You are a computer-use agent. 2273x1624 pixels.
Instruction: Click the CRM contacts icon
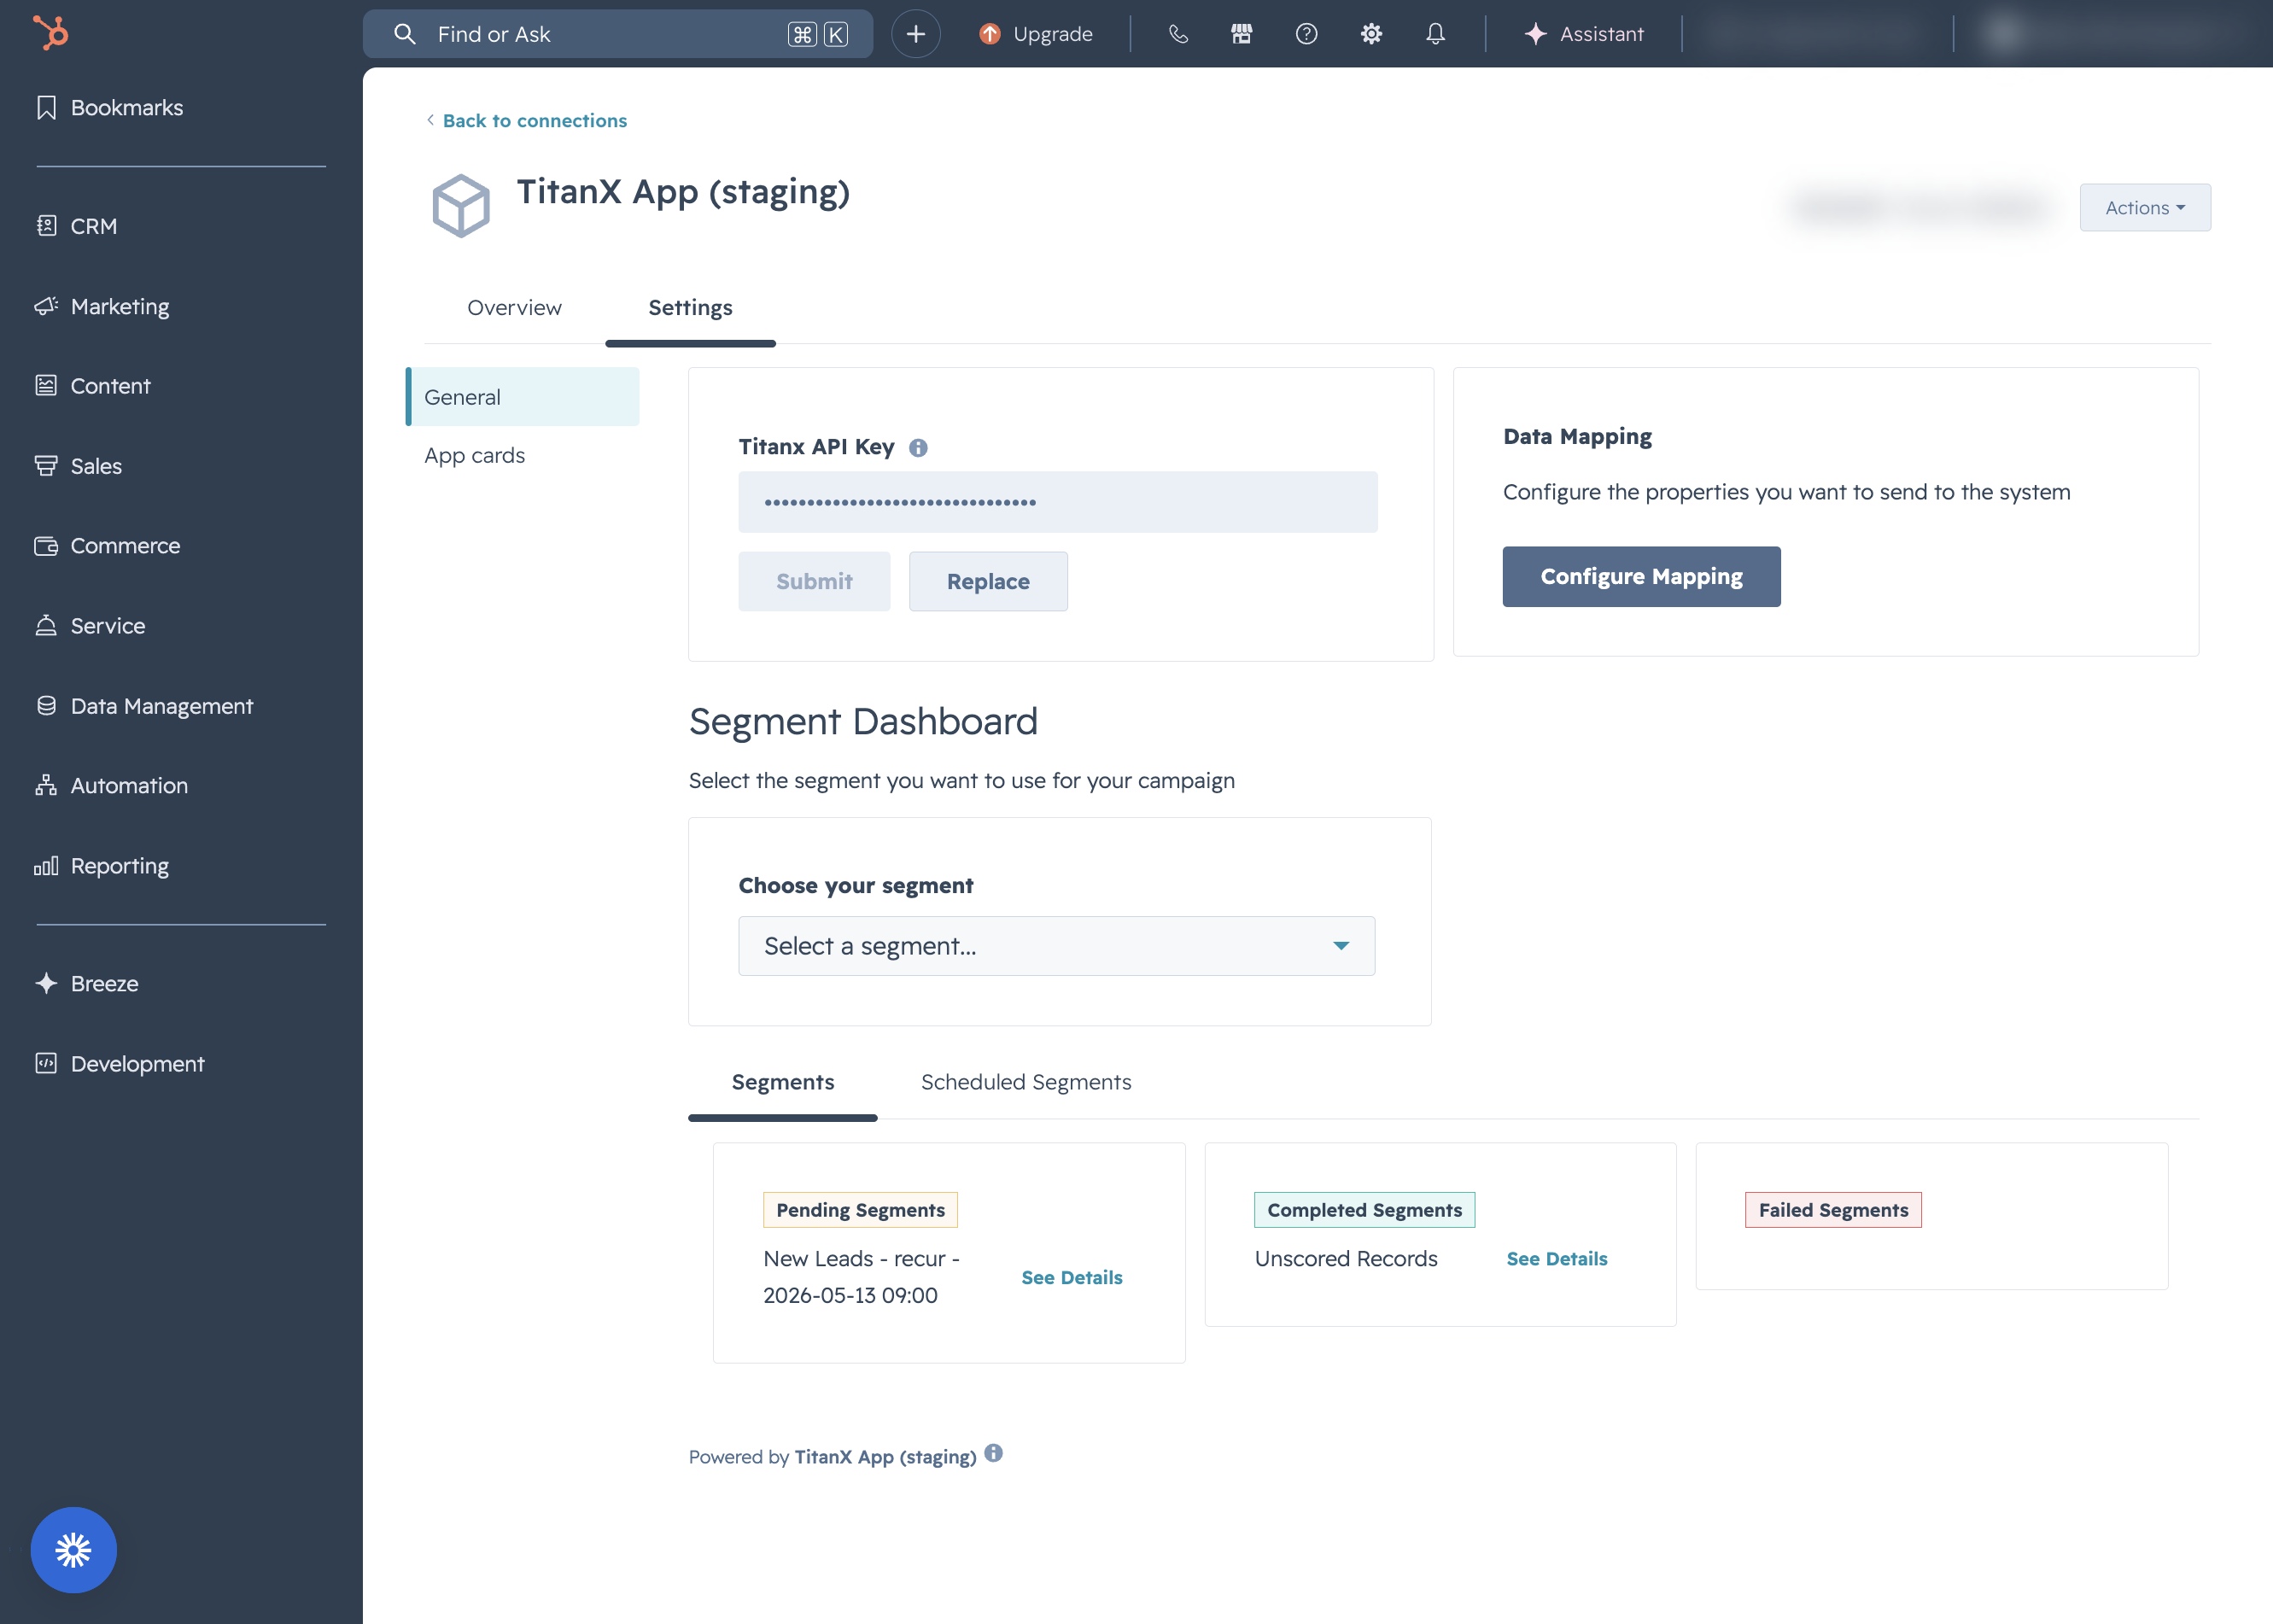tap(46, 226)
